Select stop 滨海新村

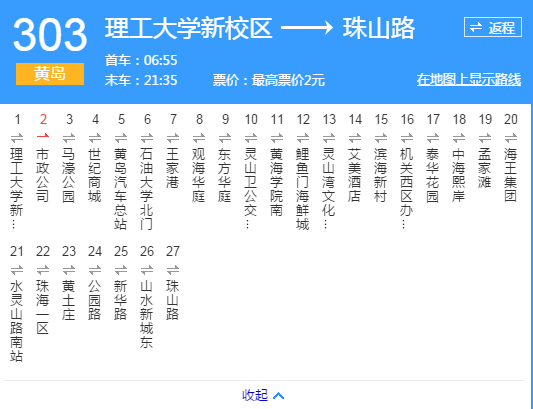[380, 175]
